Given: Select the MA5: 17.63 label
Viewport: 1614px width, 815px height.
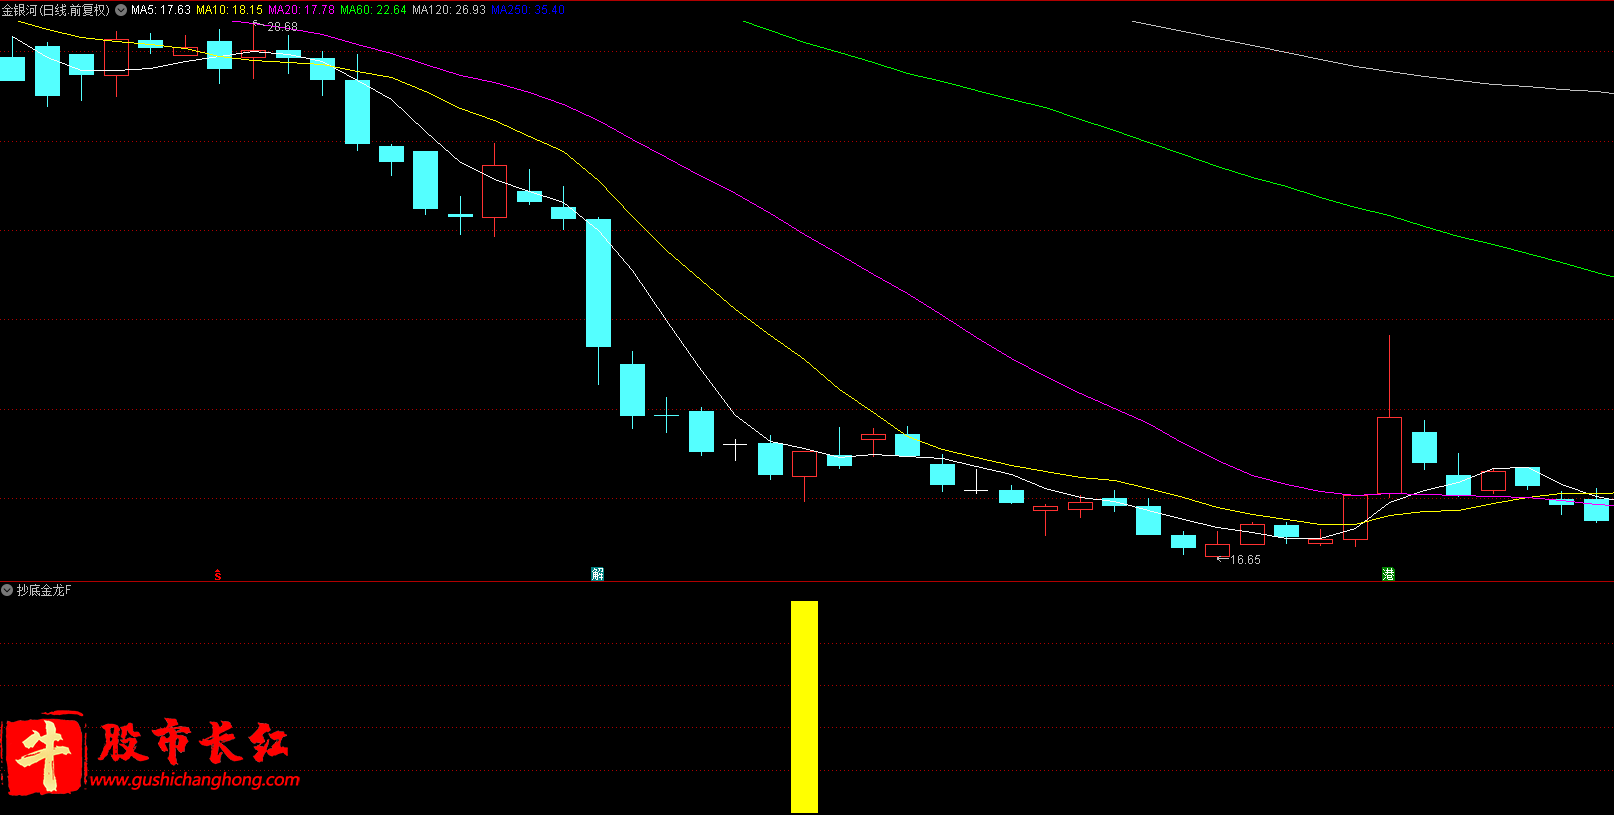Looking at the screenshot, I should click(x=161, y=10).
